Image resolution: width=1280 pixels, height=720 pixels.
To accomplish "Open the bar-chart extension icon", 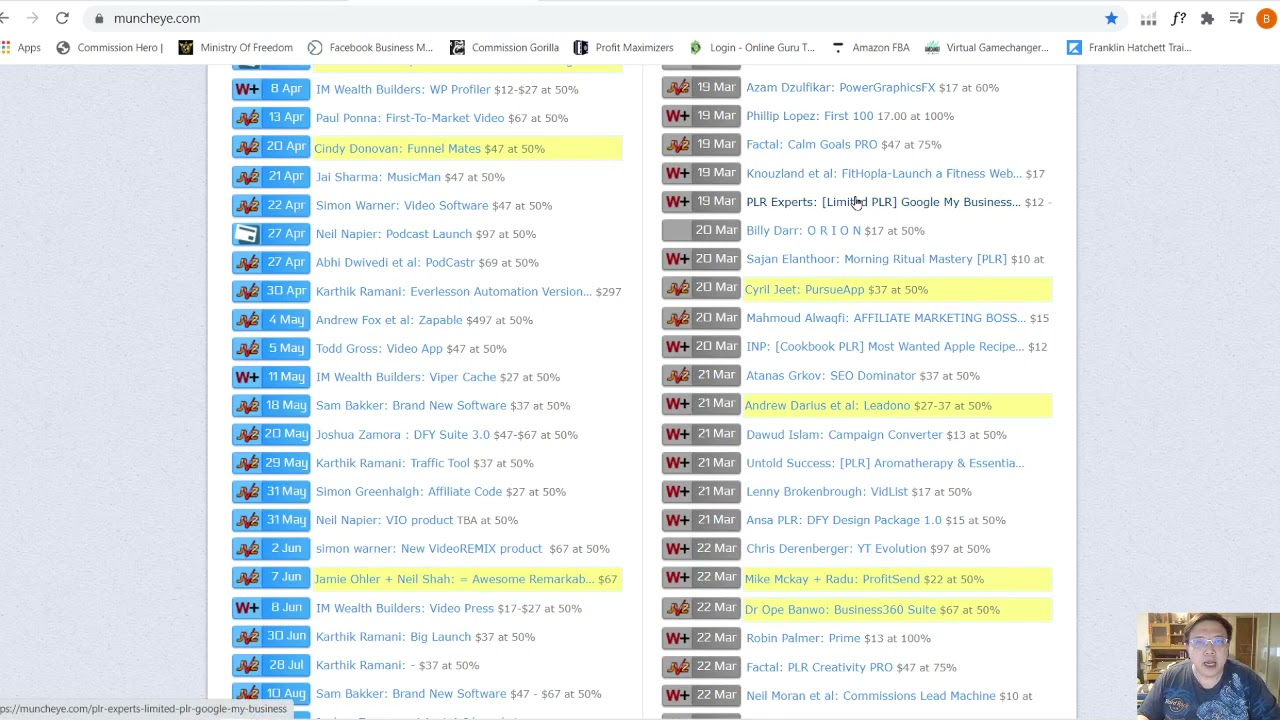I will [1148, 18].
